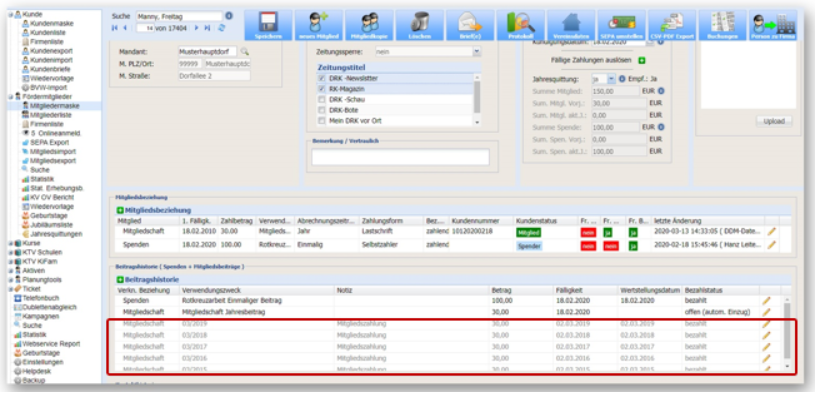Viewport: 820px width, 398px height.
Task: Edit the Spenden membership row with pencil icon
Action: click(772, 245)
